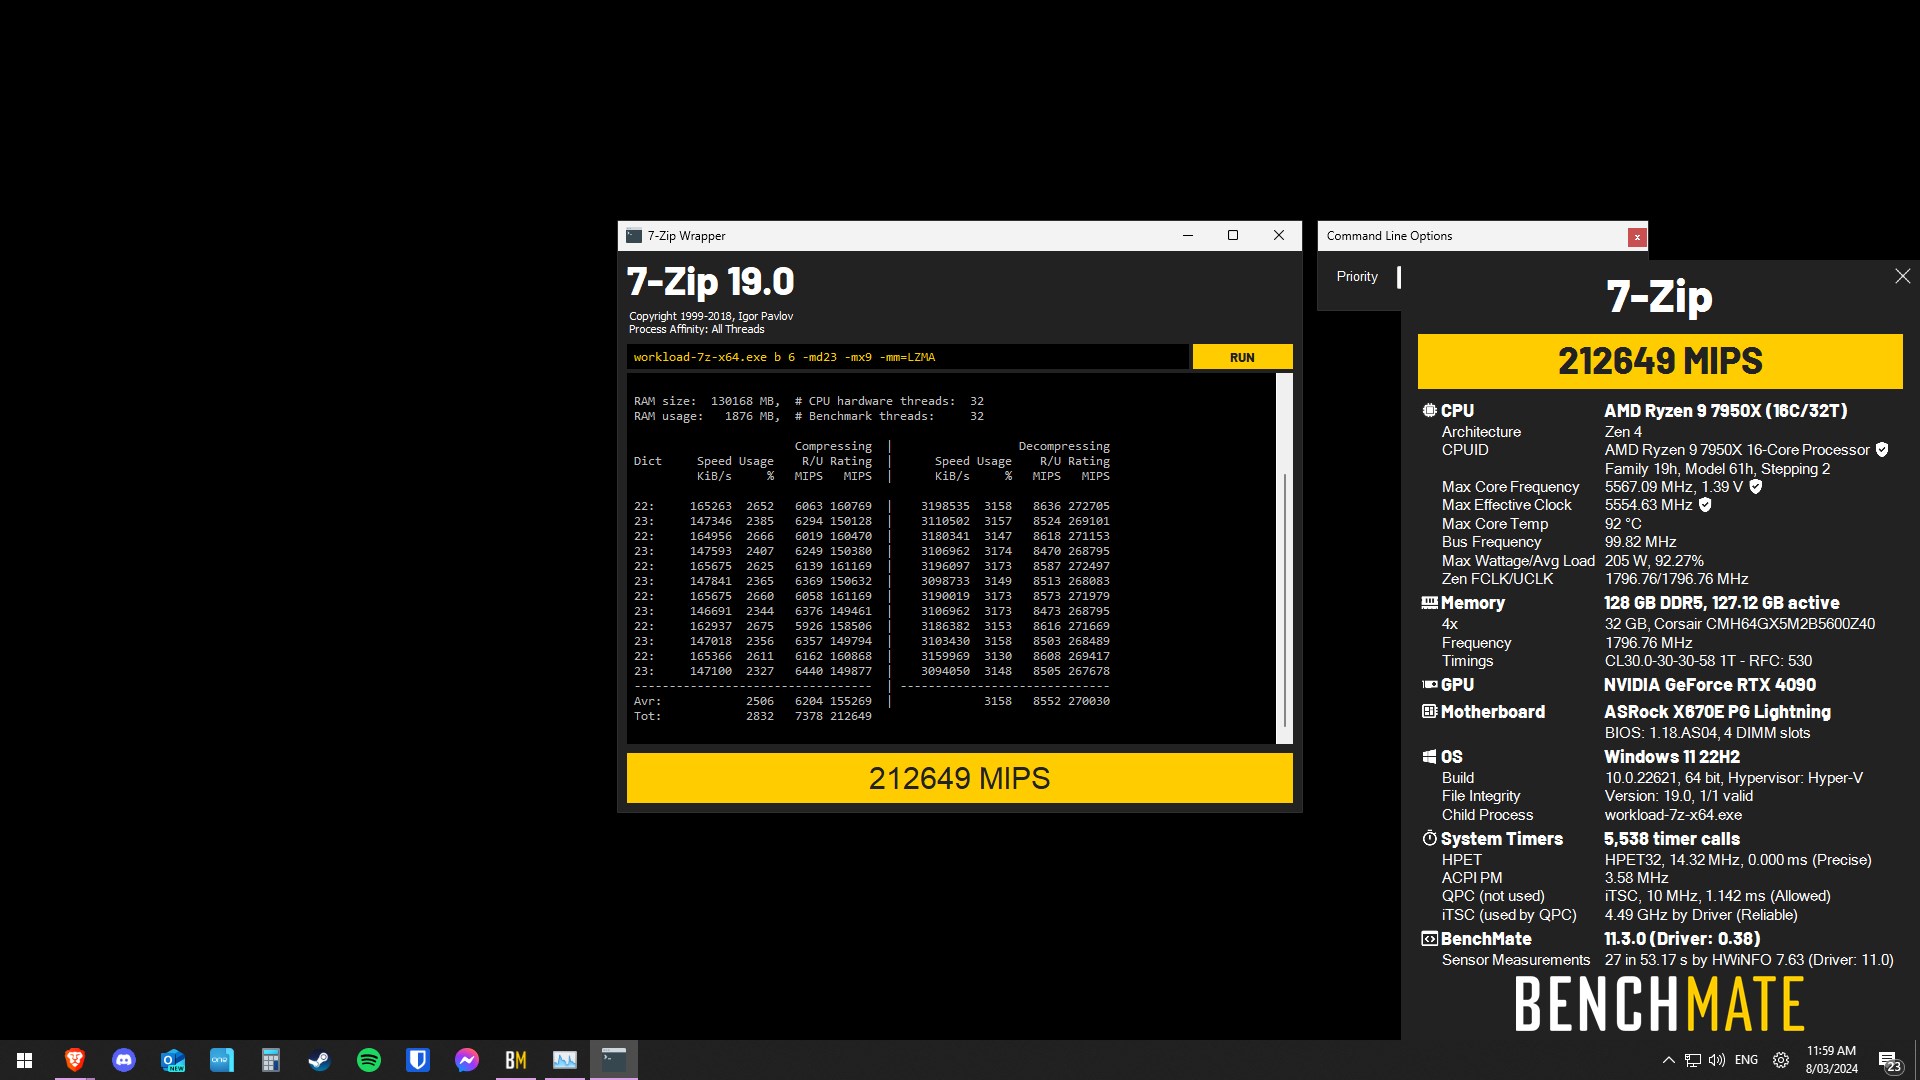Screen dimensions: 1920x1080
Task: Open notification center with 23 notifications
Action: (x=1889, y=1061)
